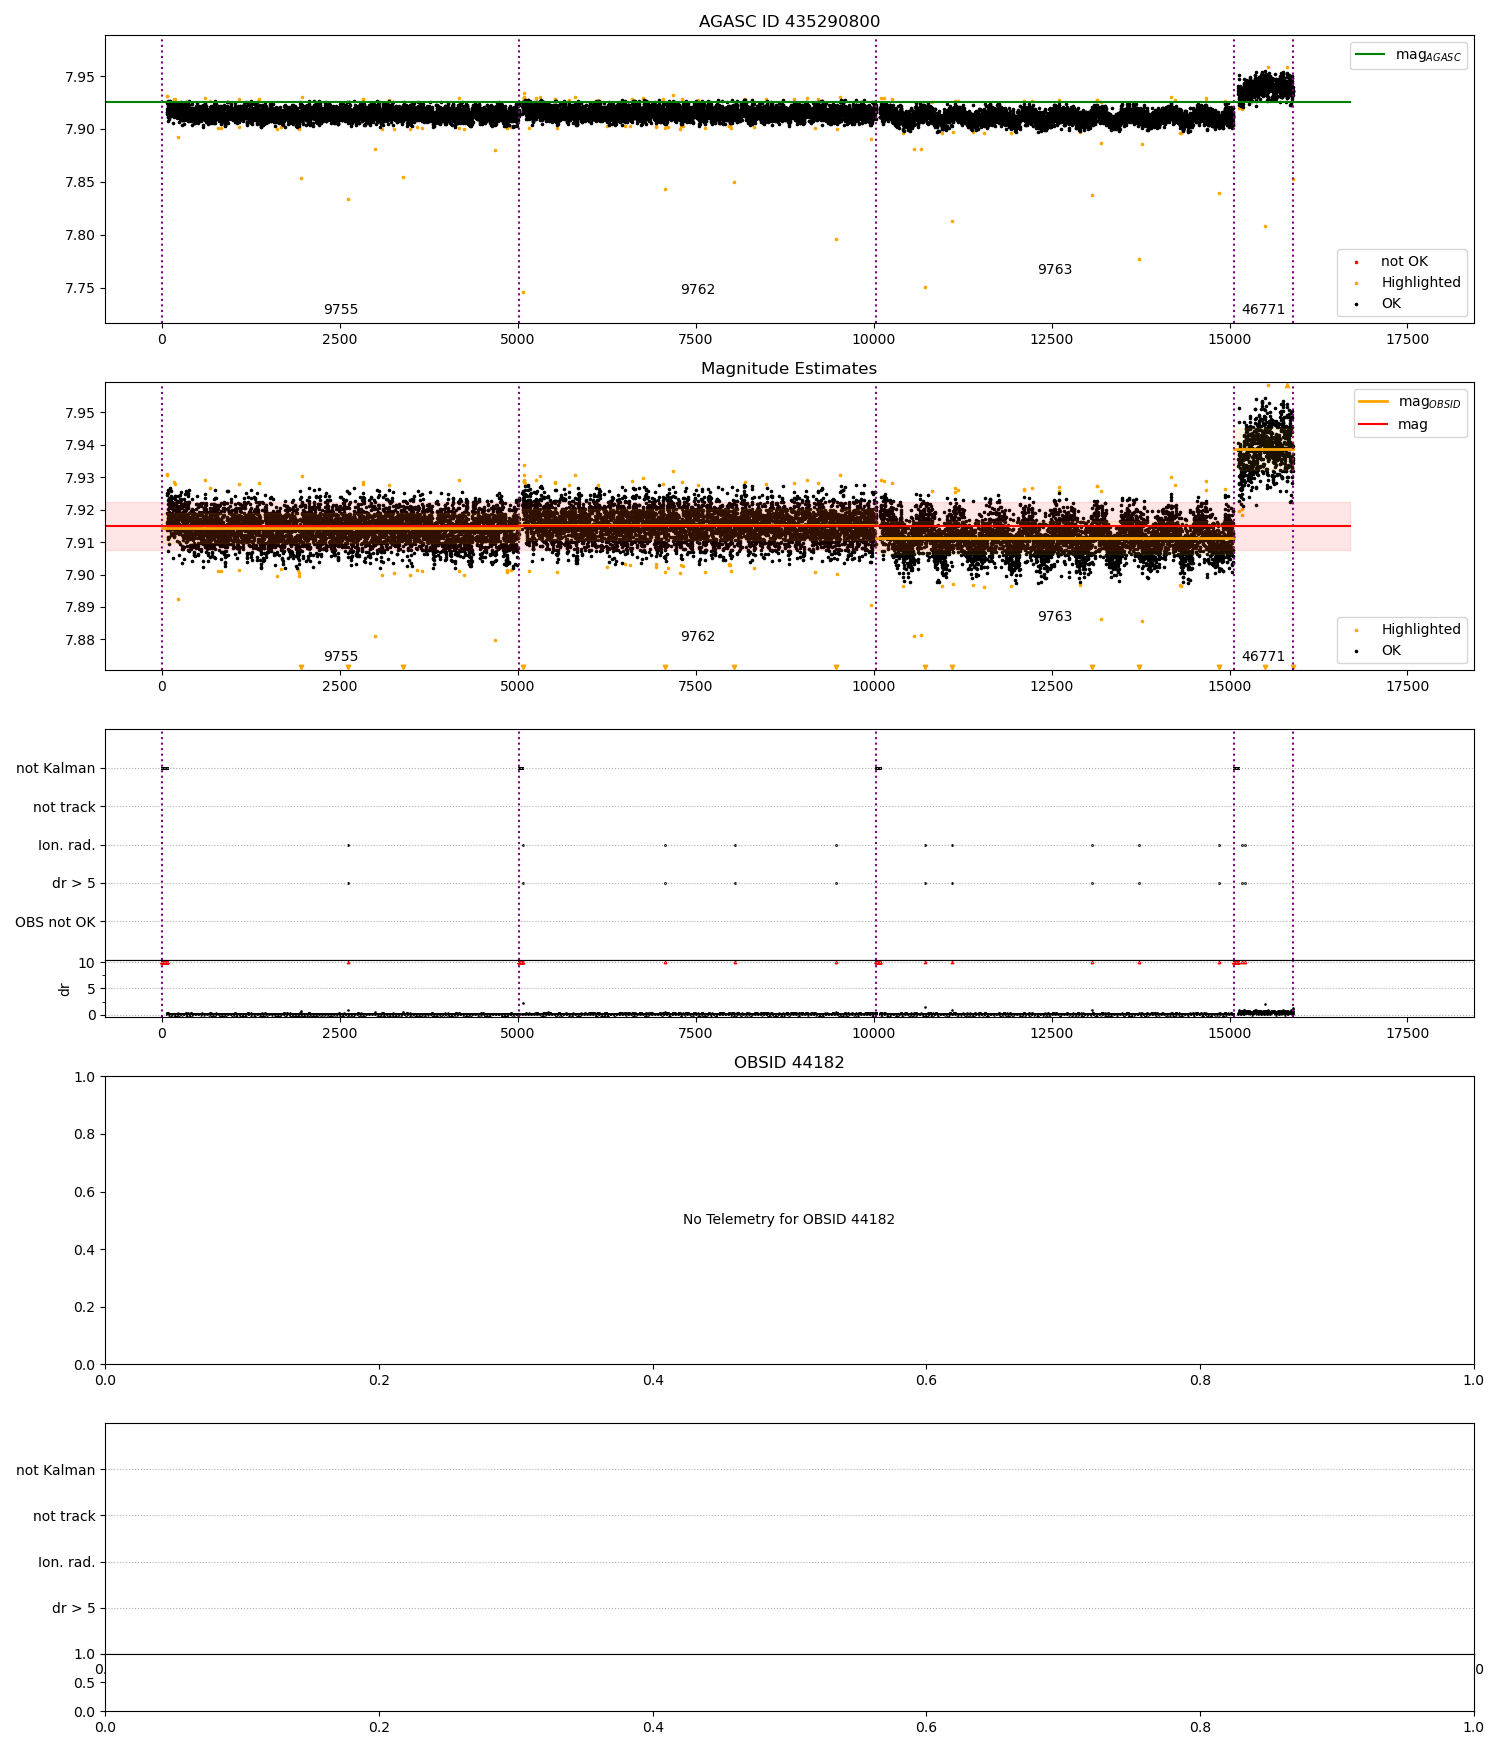This screenshot has width=1500, height=1750.
Task: Click 'Highlighted' legend entry in Magnitude Estimates plot
Action: [x=1421, y=630]
